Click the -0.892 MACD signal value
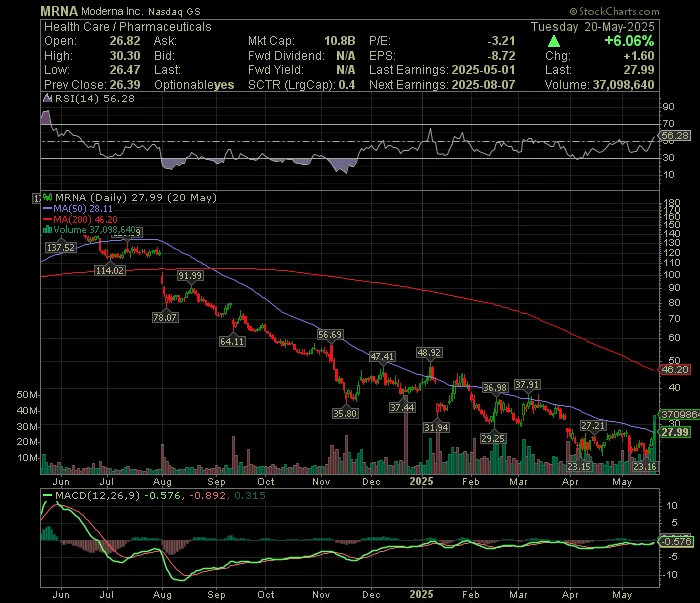The width and height of the screenshot is (700, 603). point(208,496)
